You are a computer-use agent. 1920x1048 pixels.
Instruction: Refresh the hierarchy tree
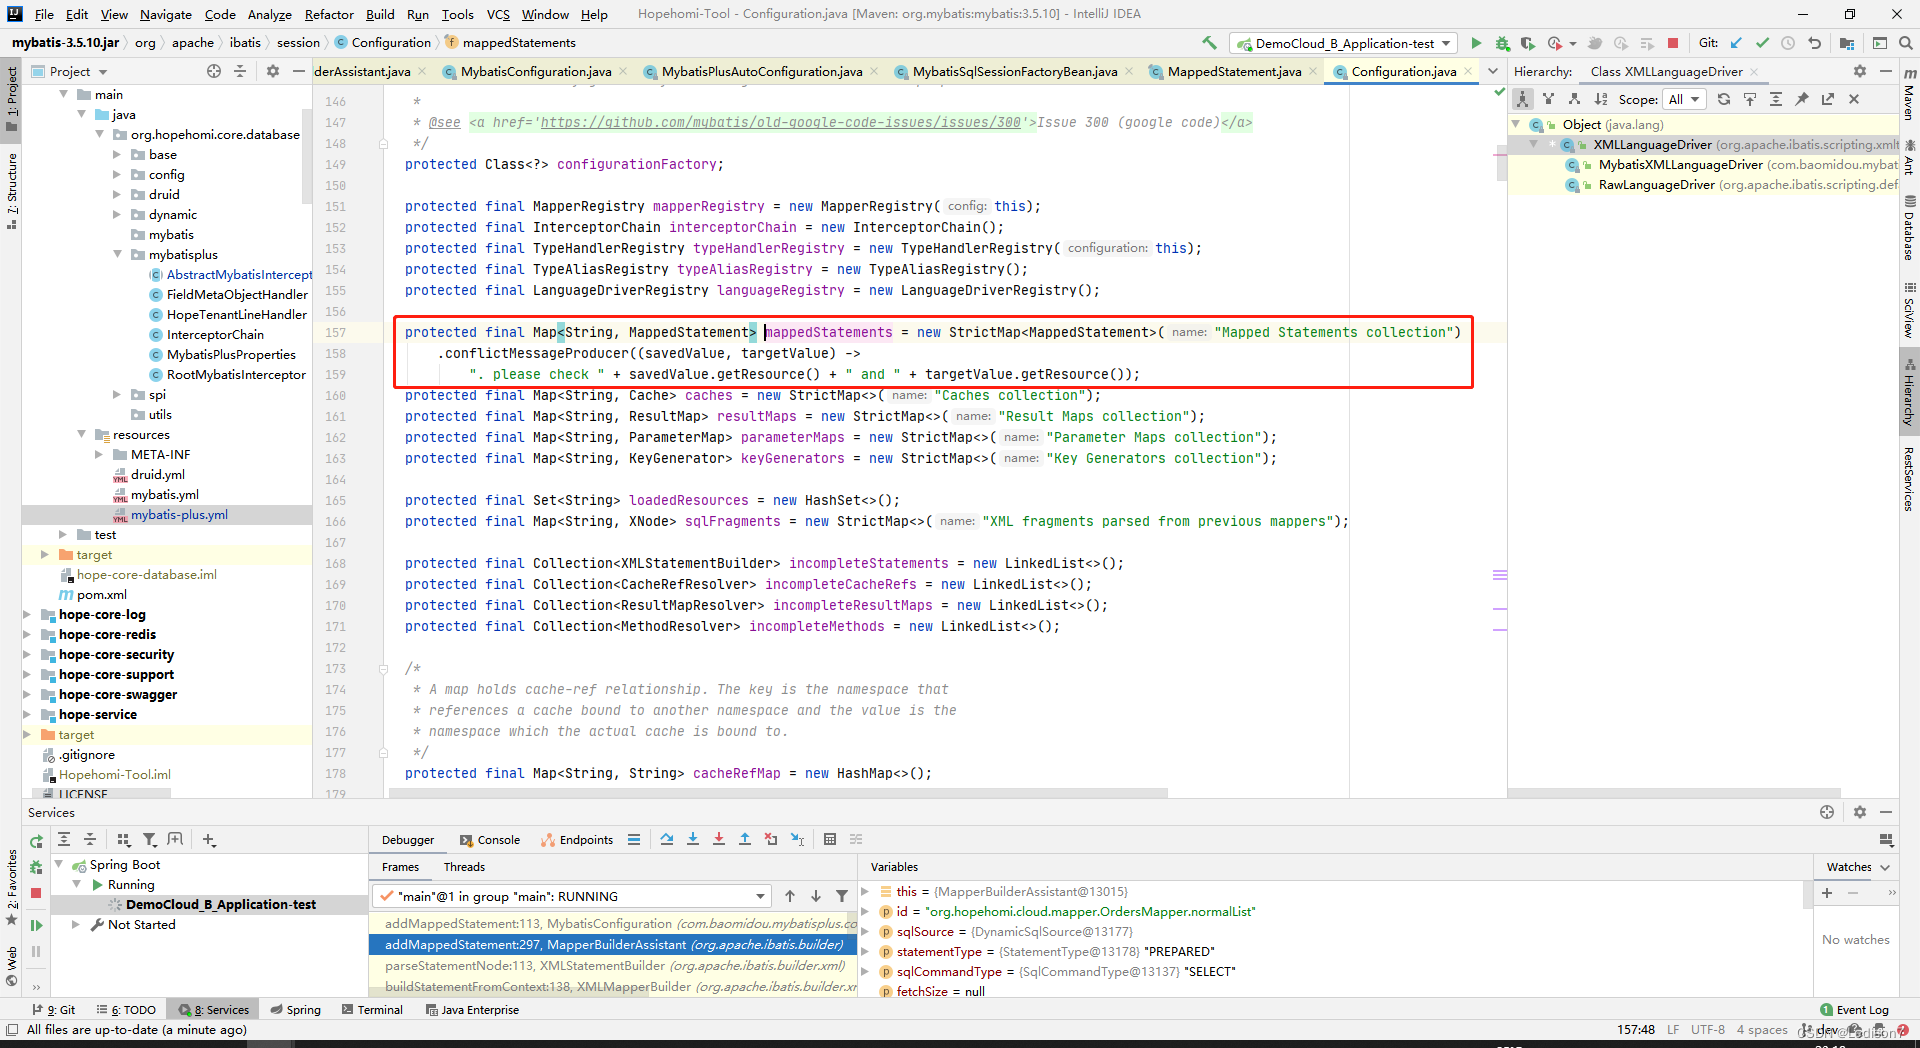[1723, 99]
